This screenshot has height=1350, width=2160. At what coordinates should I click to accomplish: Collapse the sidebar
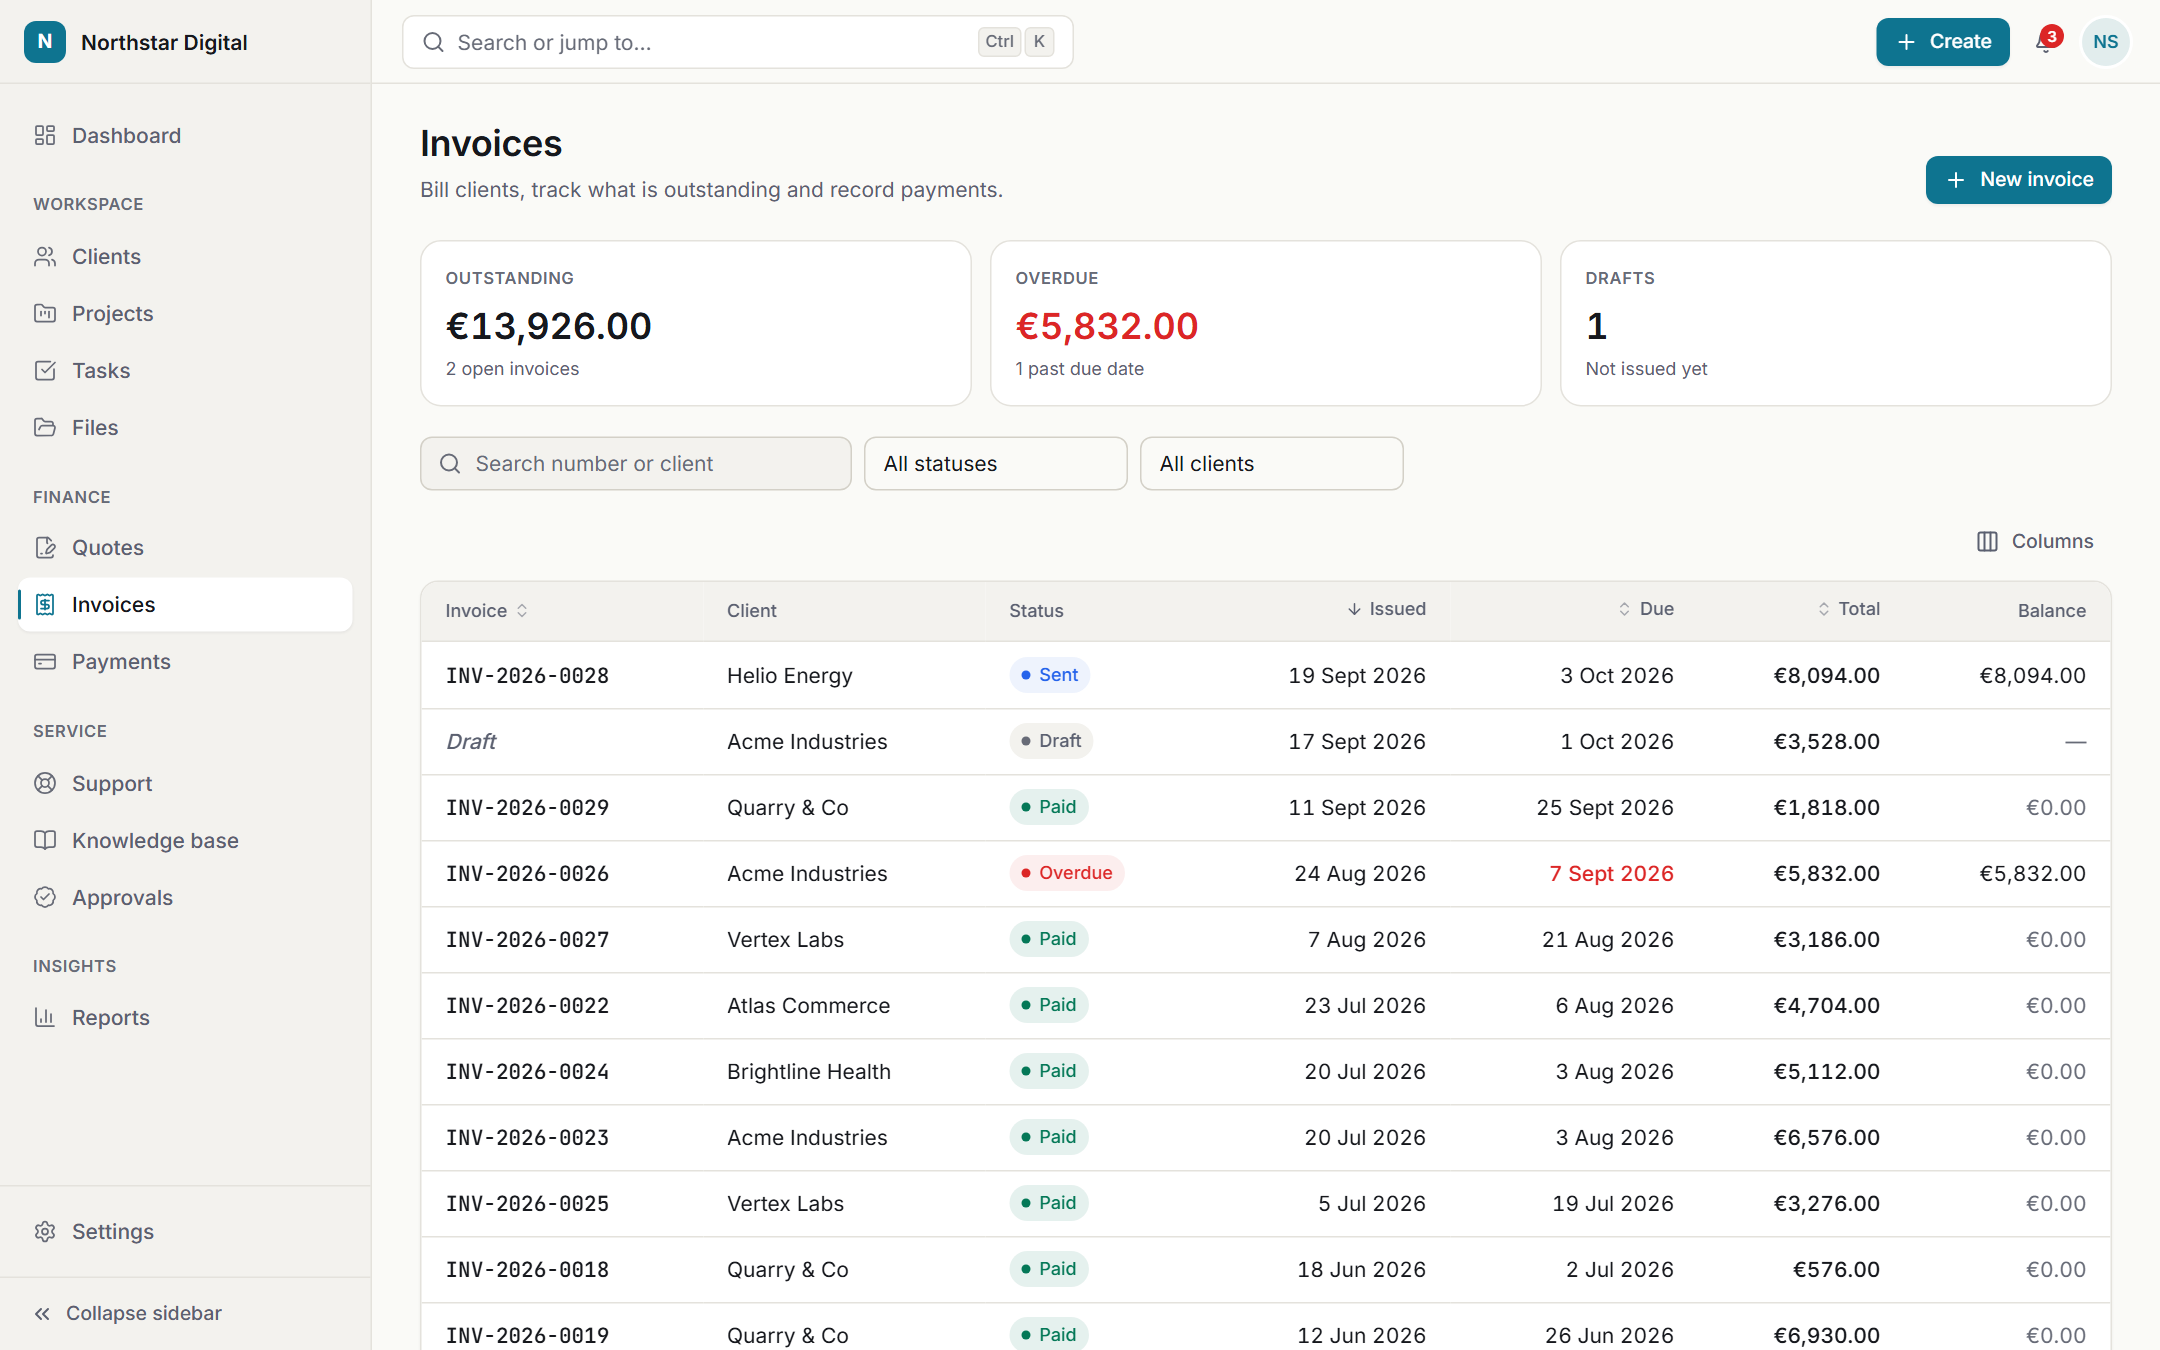128,1313
